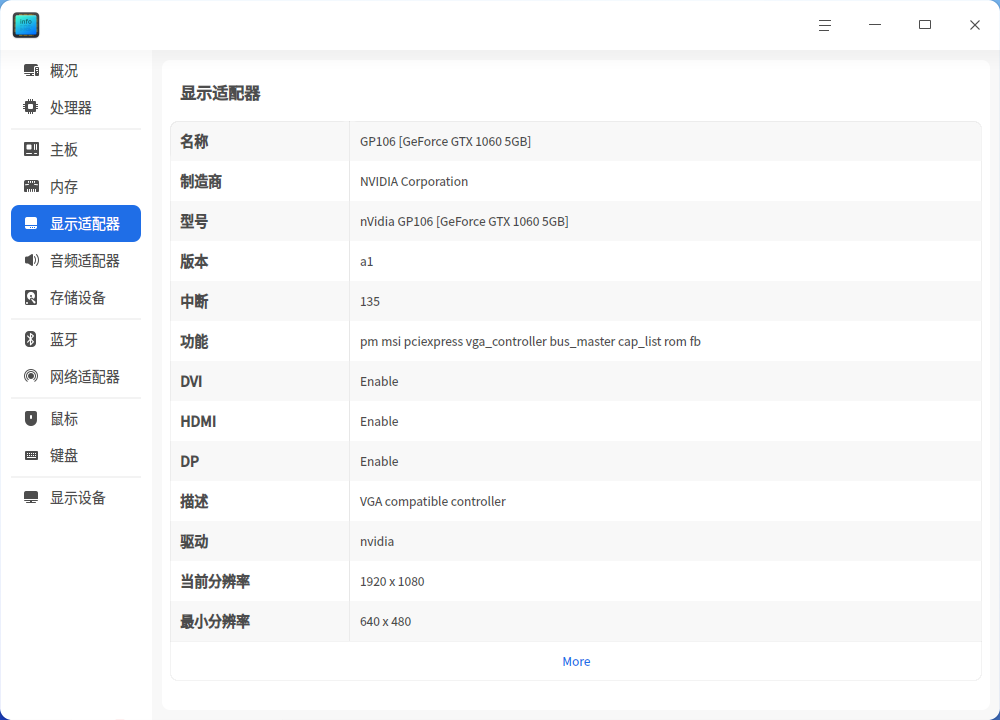Click the 主板 motherboard icon
This screenshot has height=720, width=1000.
[x=31, y=149]
